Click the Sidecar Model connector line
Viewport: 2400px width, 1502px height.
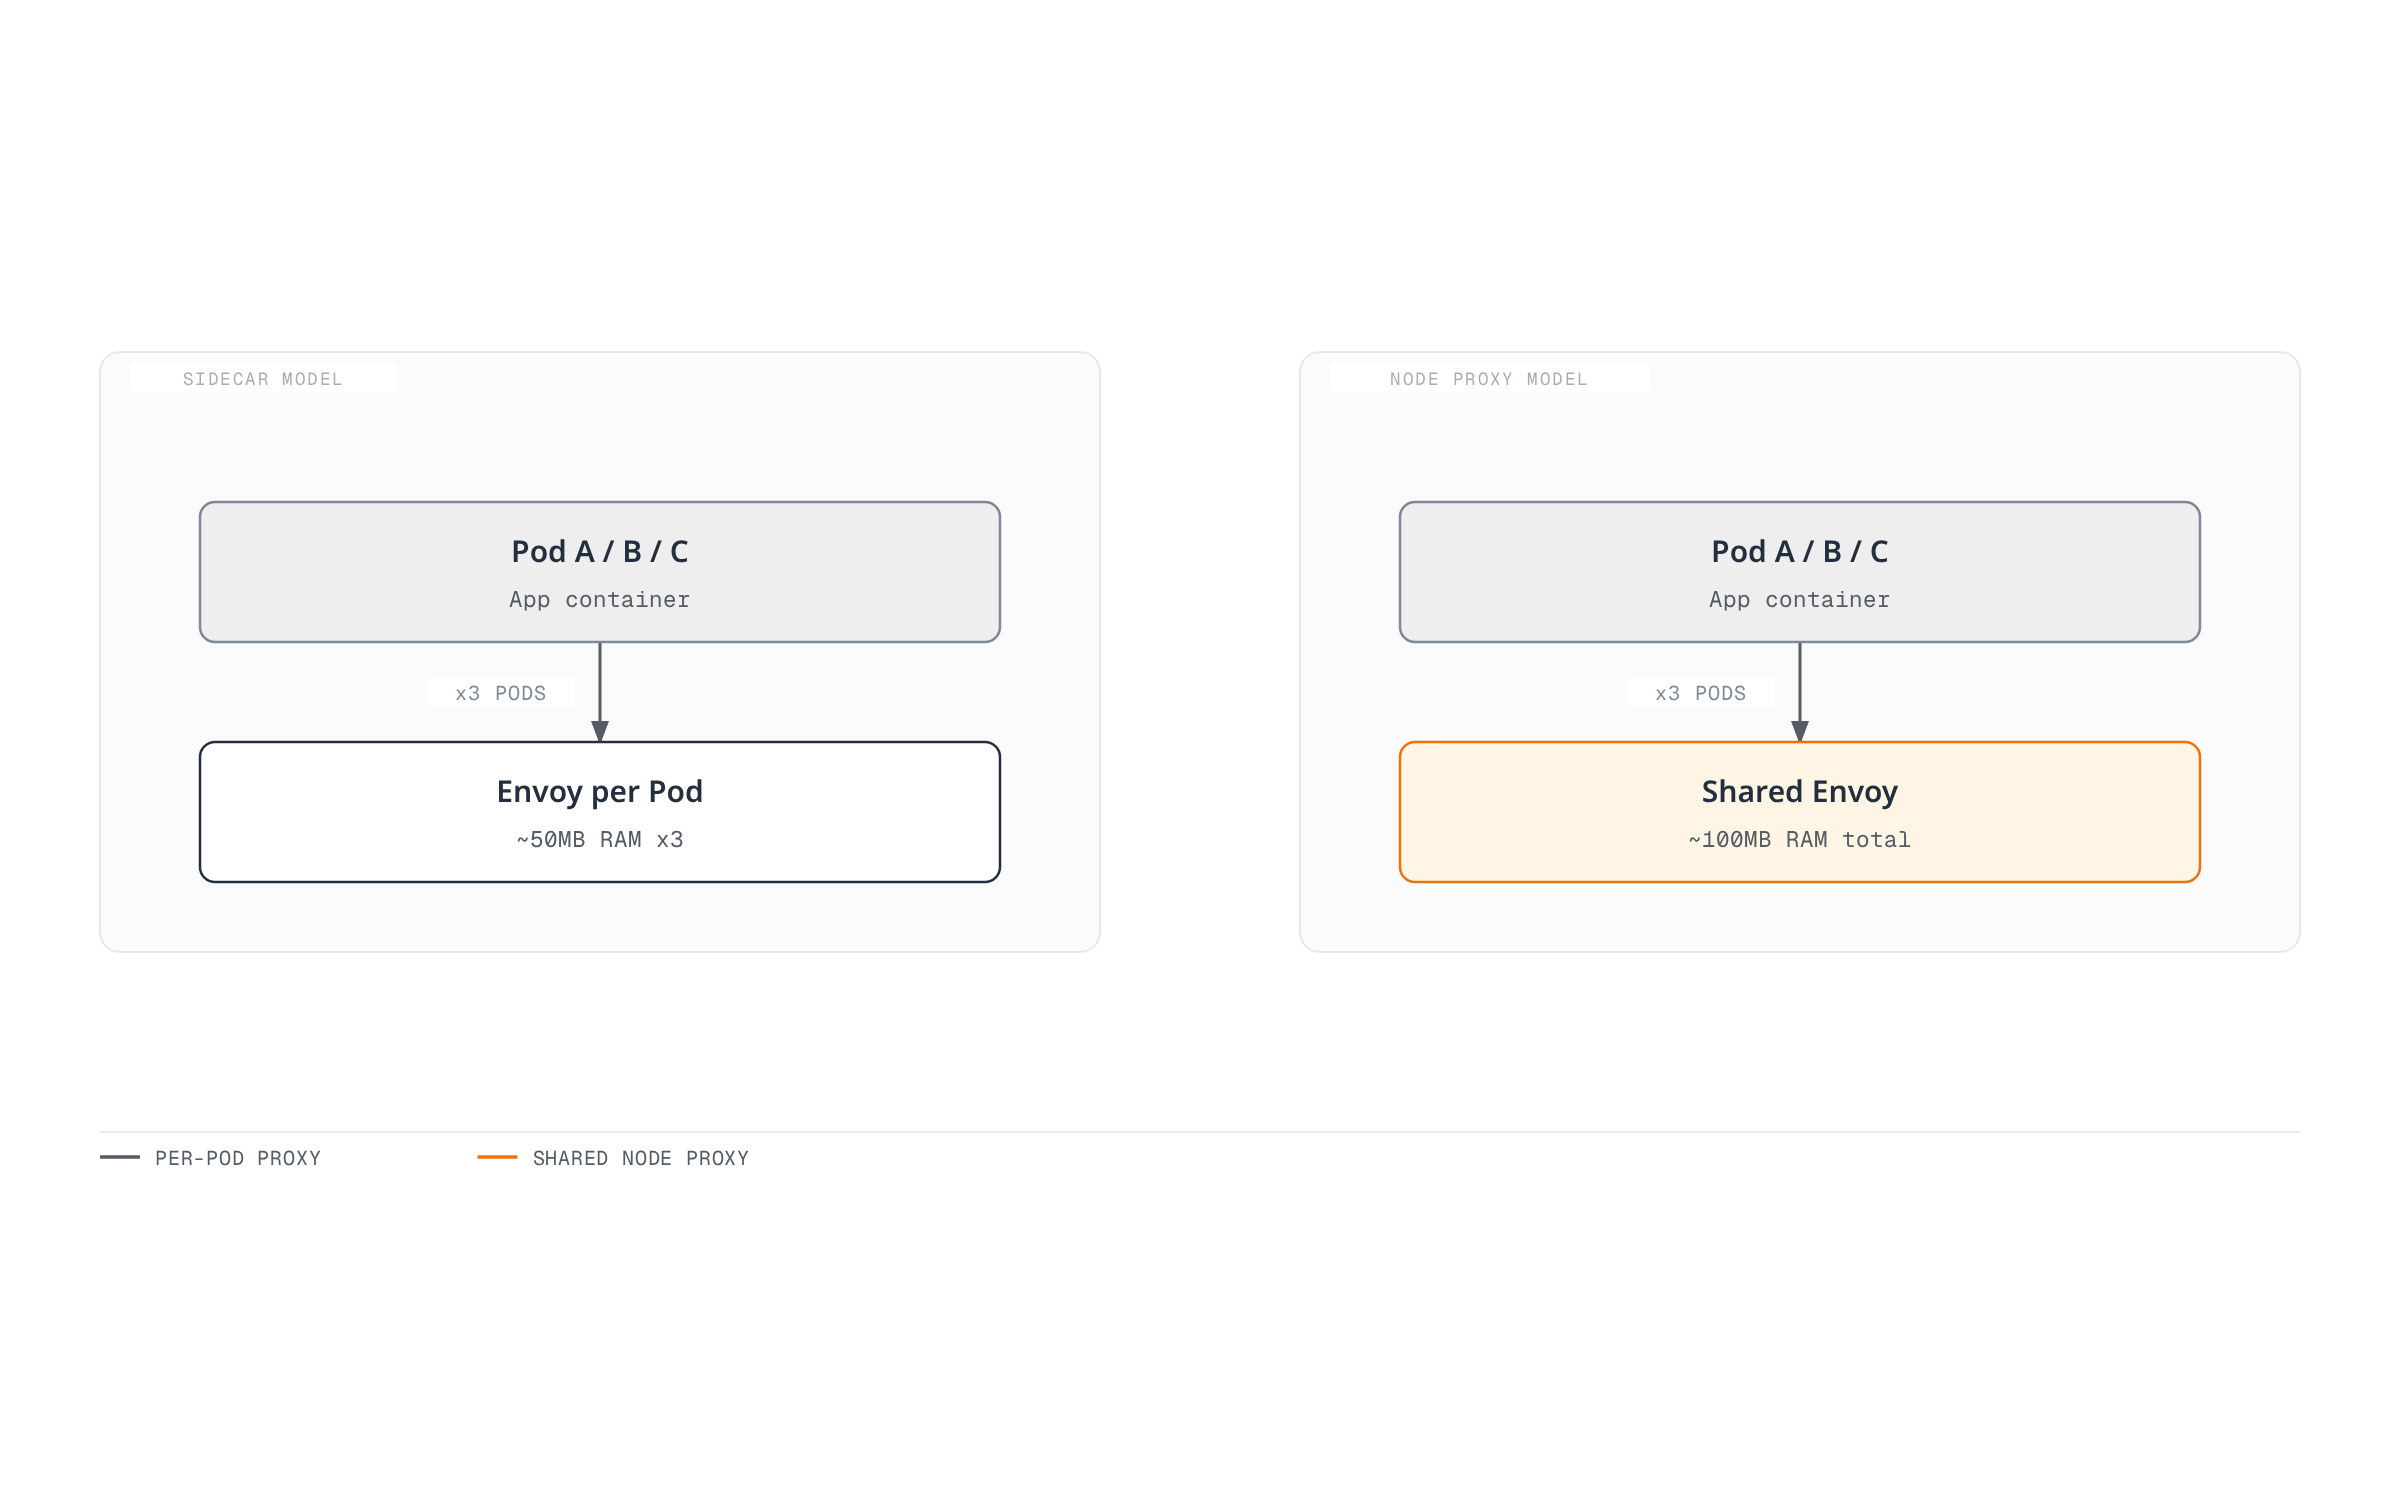600,682
